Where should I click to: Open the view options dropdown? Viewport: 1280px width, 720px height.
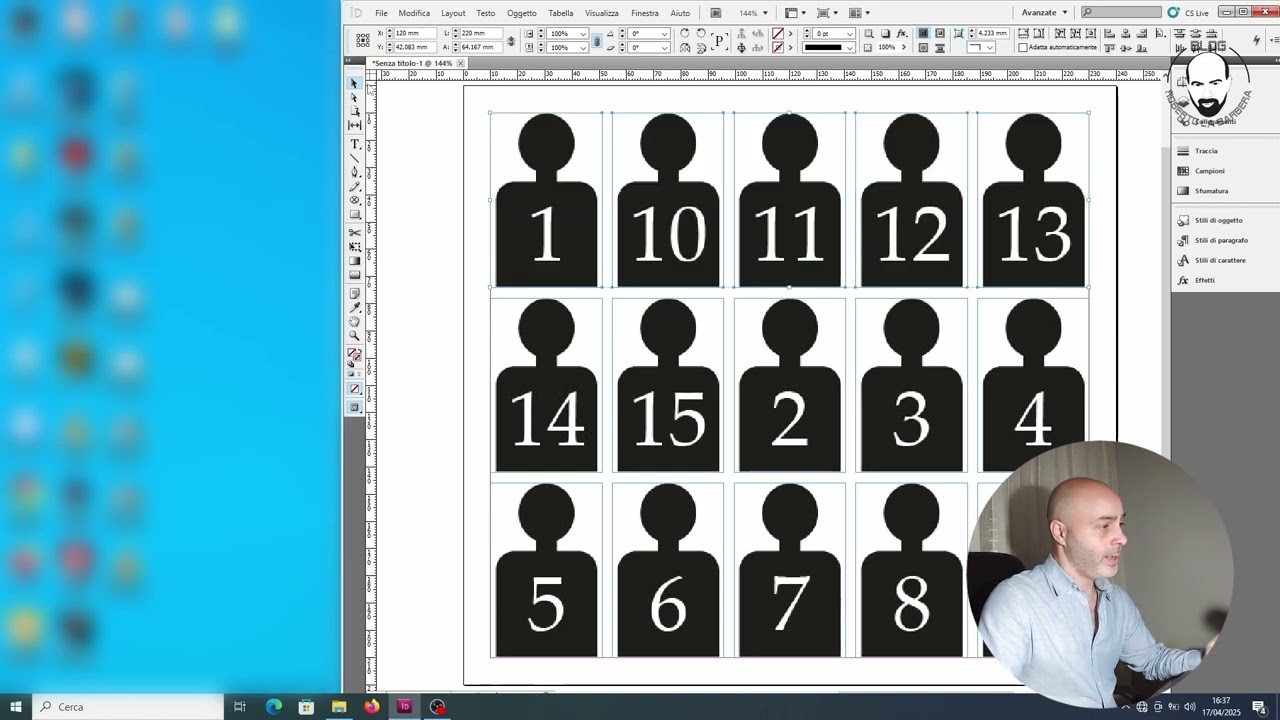coord(803,13)
